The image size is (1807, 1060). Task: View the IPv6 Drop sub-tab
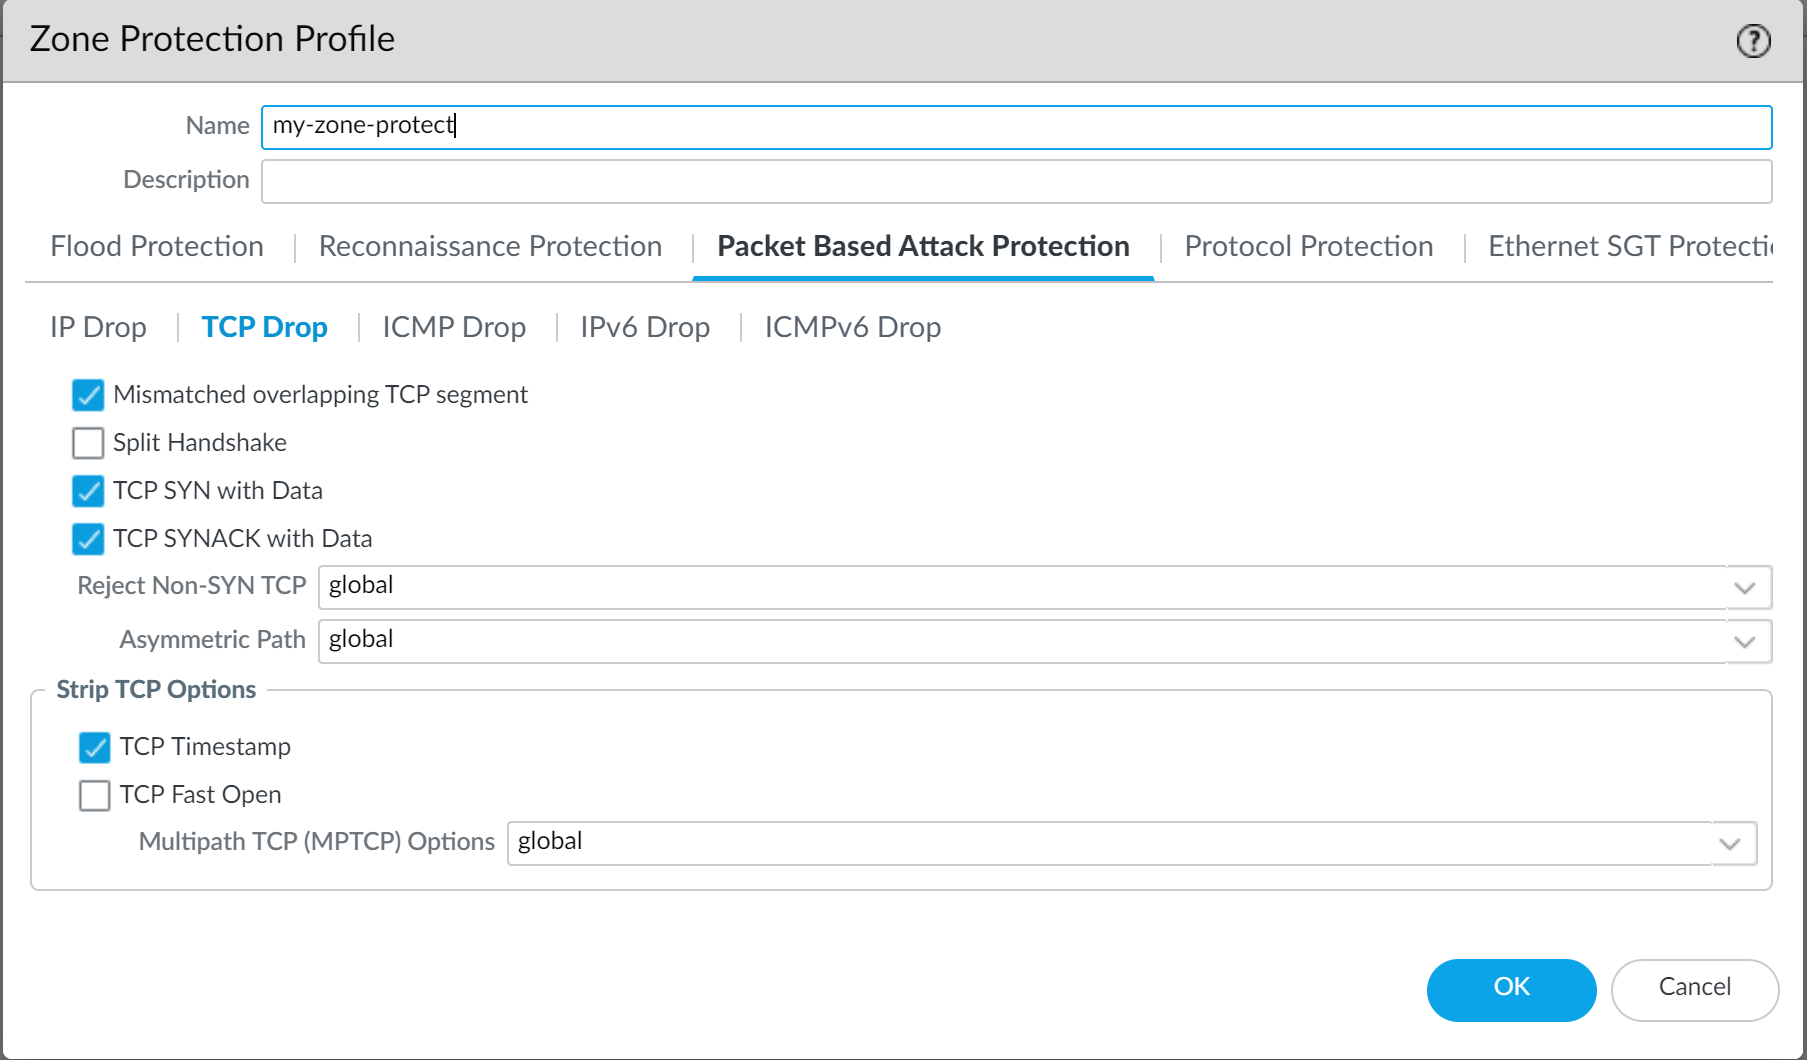[645, 327]
